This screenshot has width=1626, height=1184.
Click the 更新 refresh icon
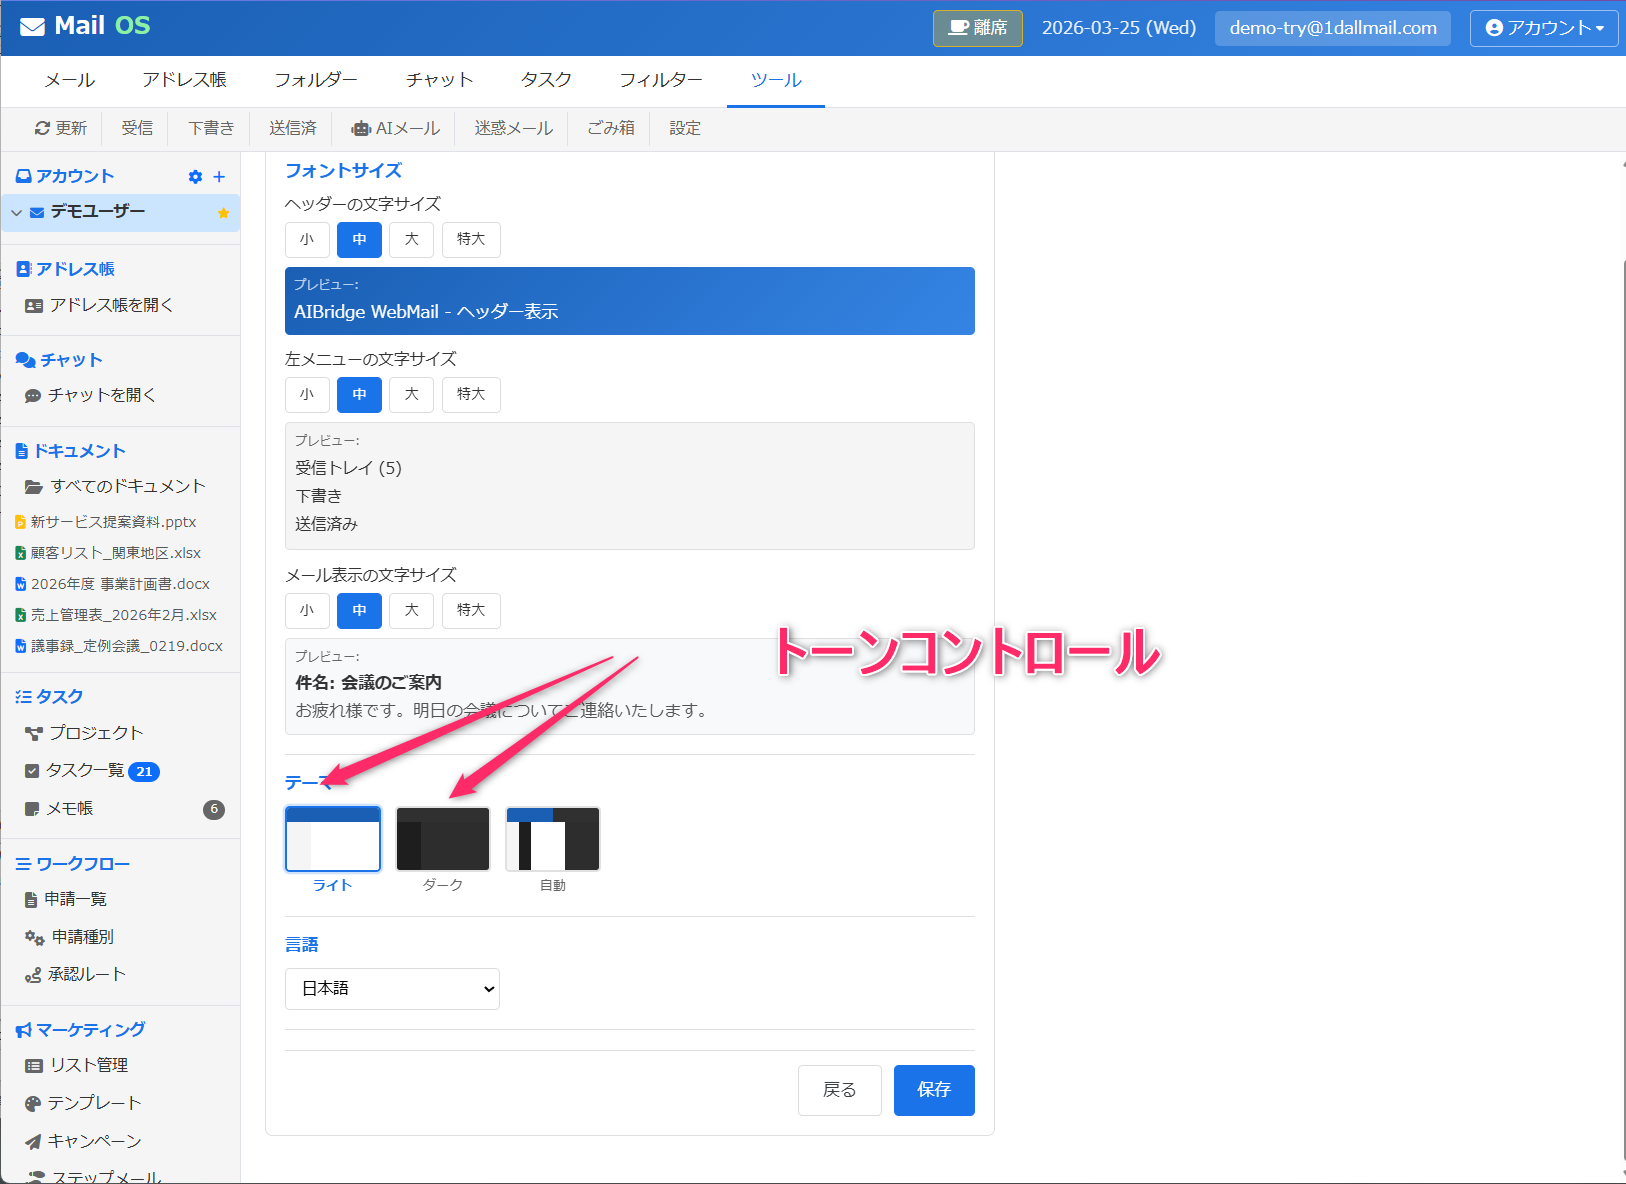tap(42, 129)
